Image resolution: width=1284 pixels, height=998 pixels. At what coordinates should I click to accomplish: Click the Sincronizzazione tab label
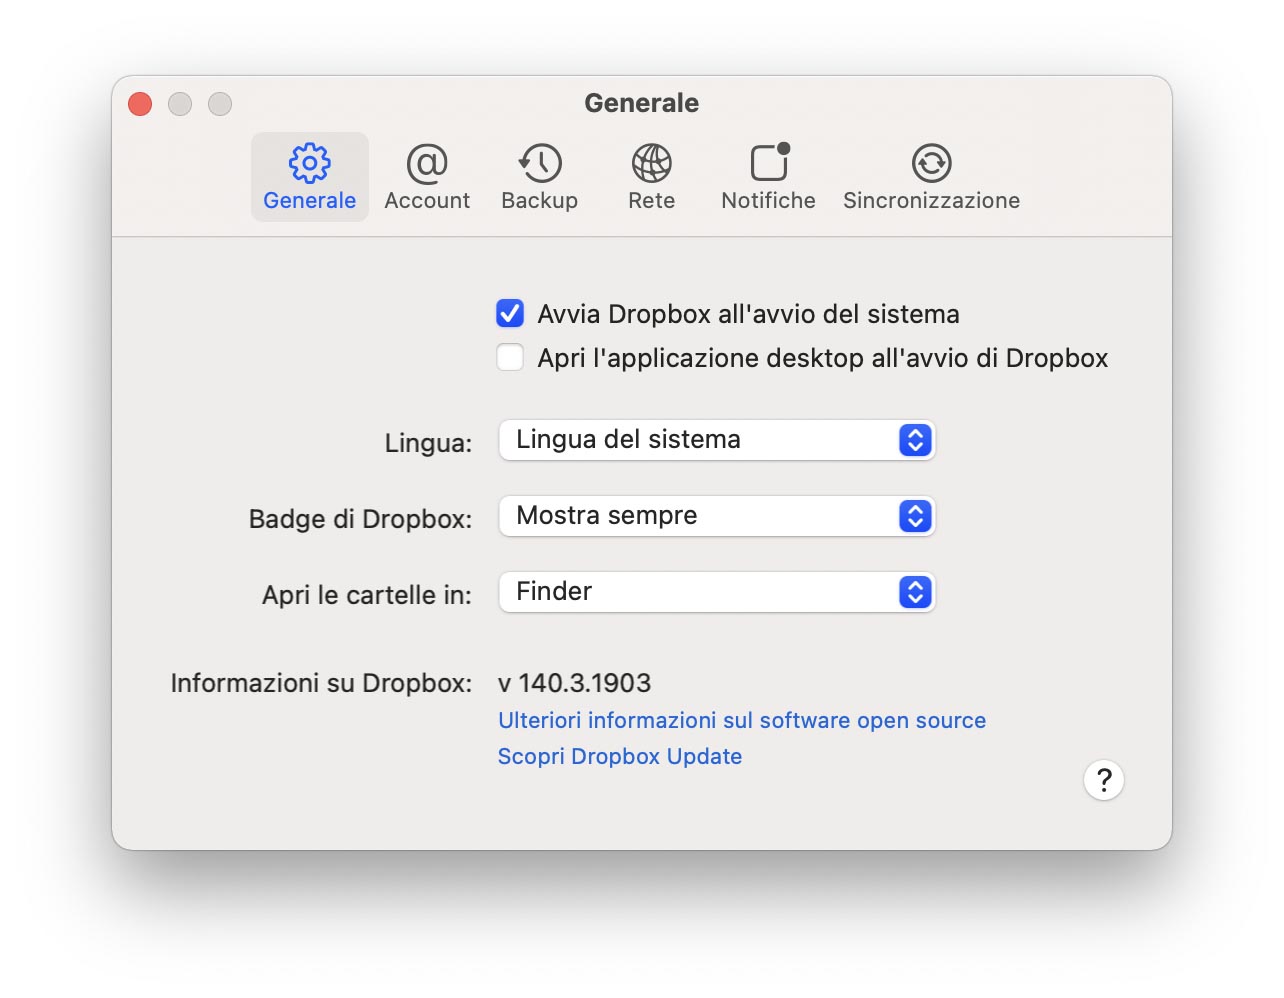(x=931, y=201)
